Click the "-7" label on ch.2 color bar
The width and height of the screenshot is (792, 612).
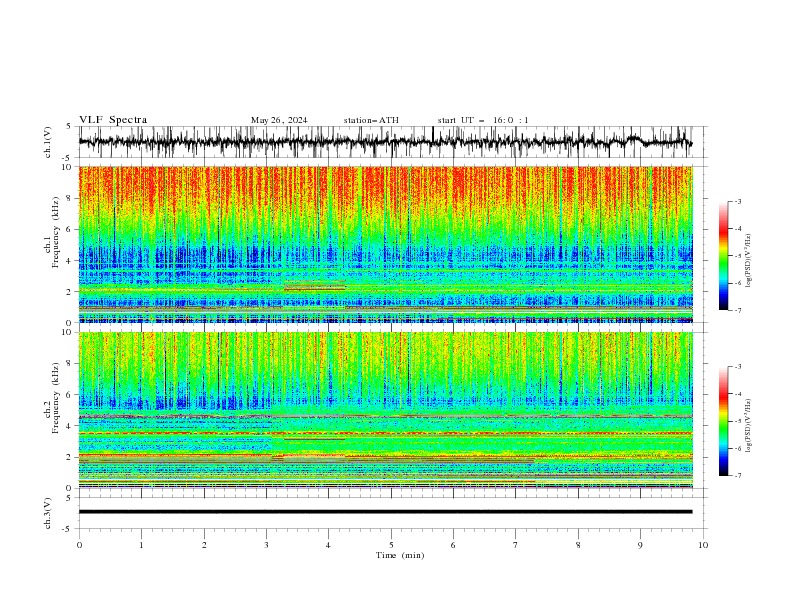coord(737,476)
